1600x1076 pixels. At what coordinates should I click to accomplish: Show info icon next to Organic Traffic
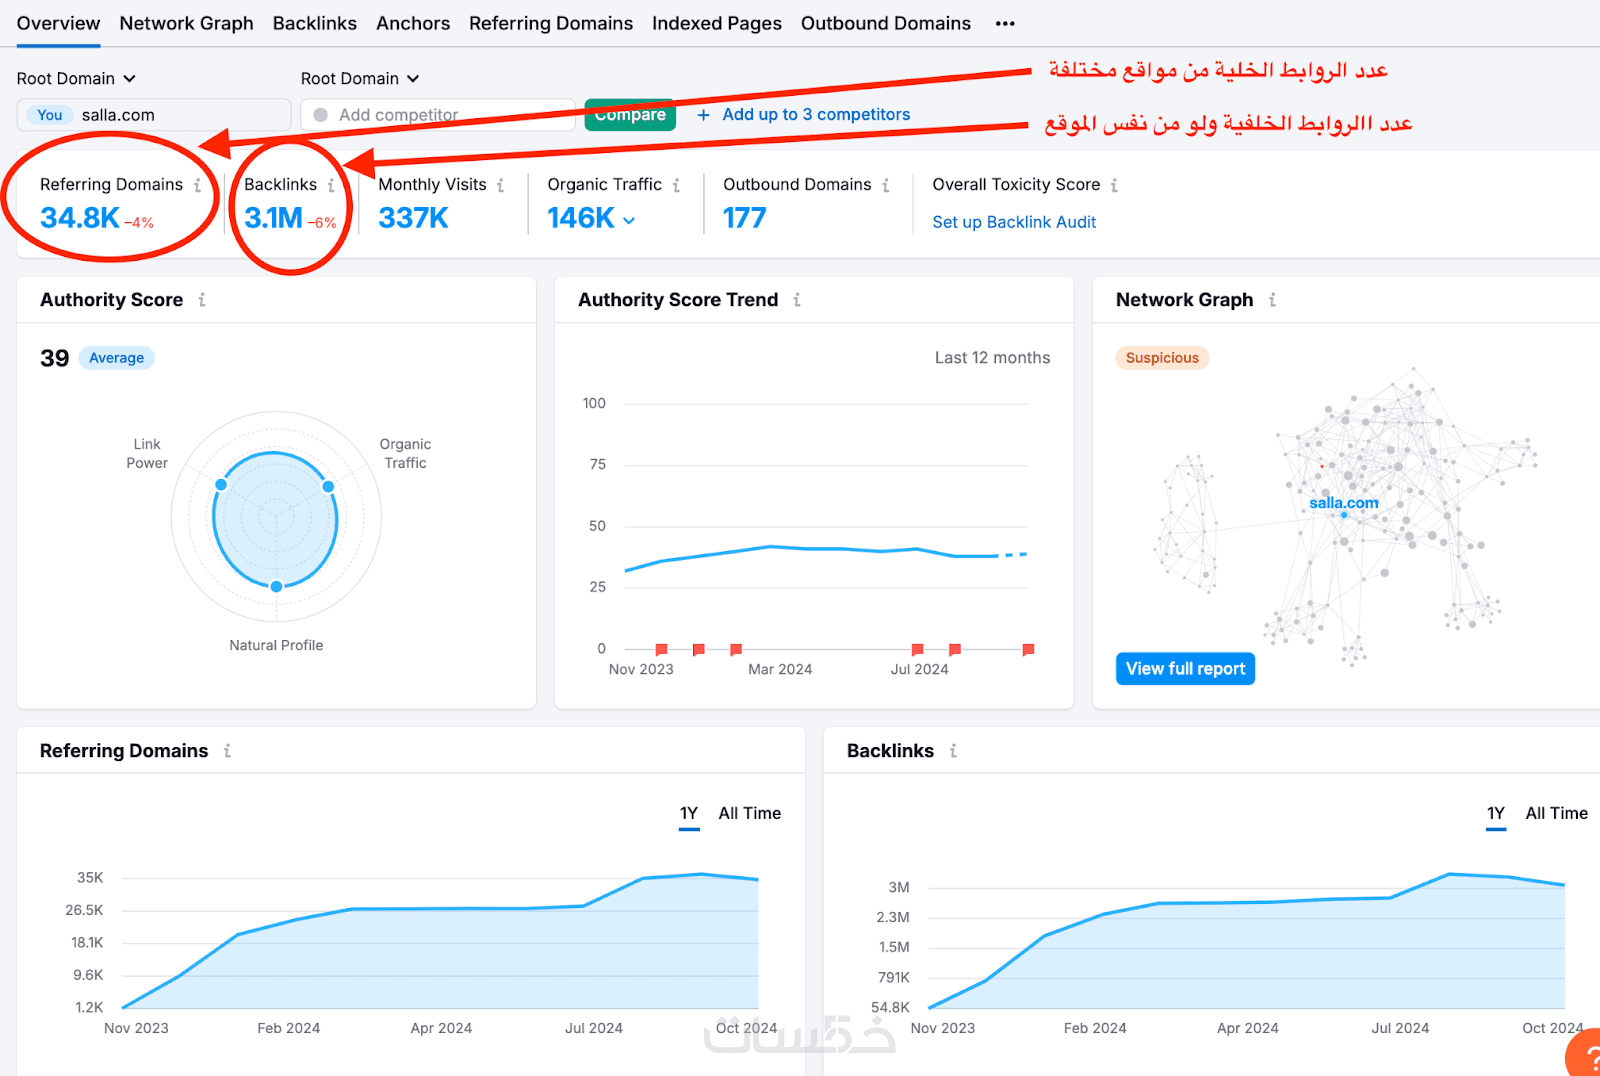pyautogui.click(x=676, y=185)
